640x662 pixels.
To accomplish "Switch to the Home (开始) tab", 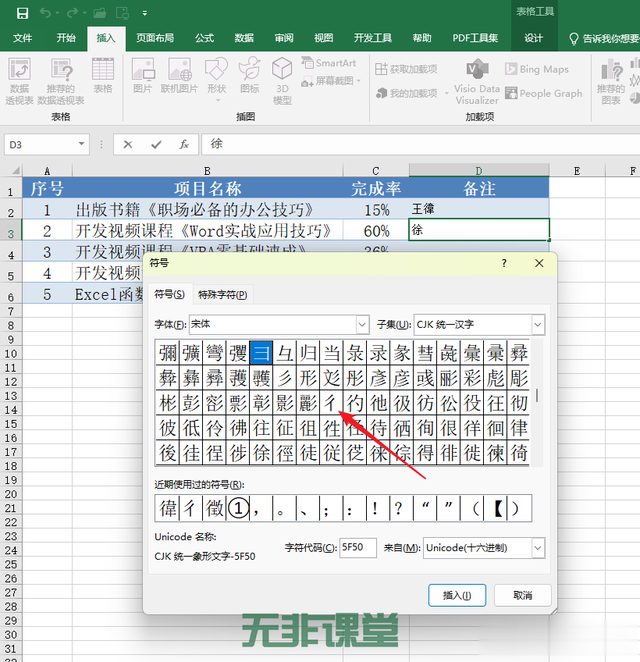I will 66,38.
